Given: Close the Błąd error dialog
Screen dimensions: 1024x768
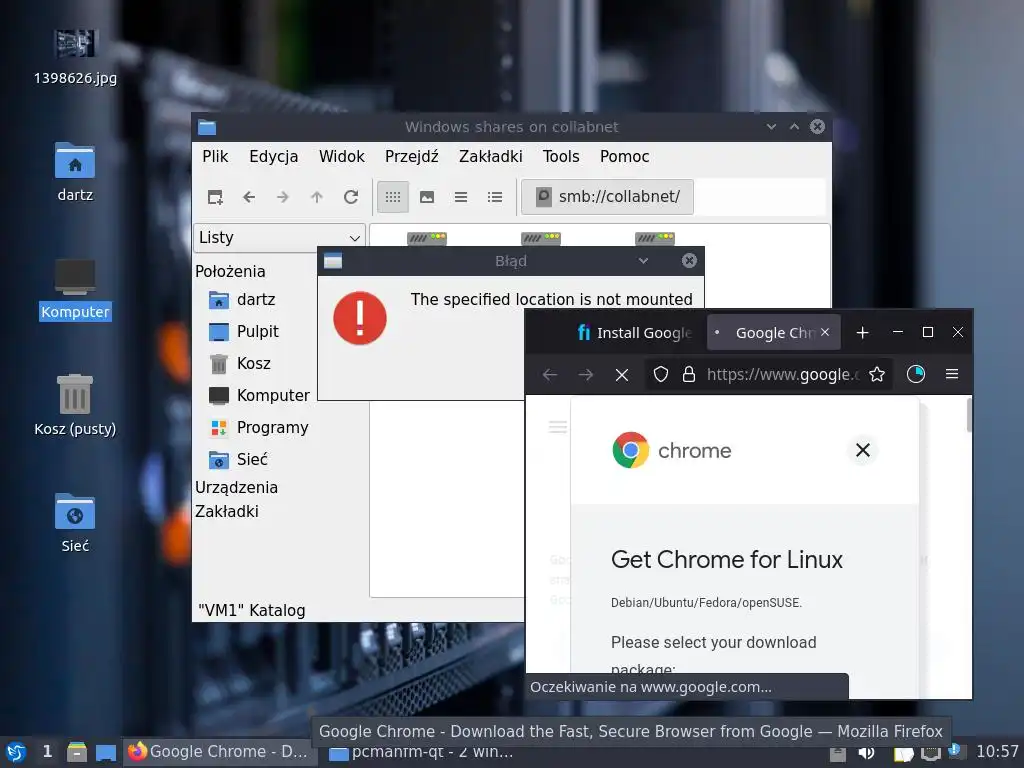Looking at the screenshot, I should (x=689, y=261).
